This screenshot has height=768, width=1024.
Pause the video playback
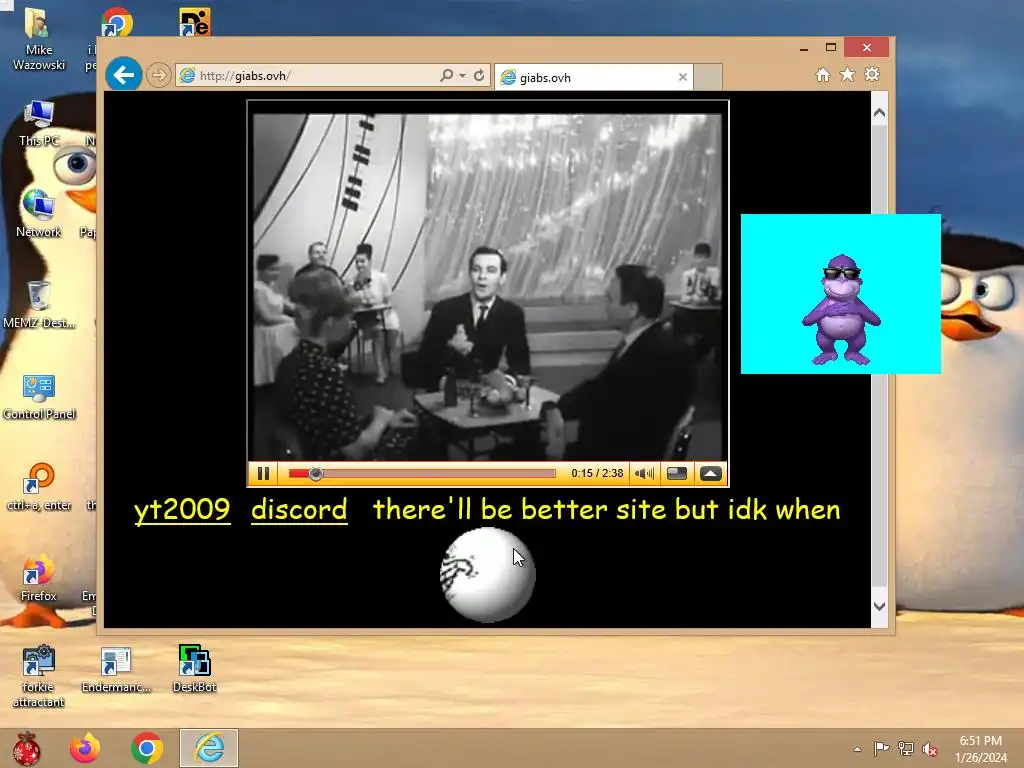point(263,473)
